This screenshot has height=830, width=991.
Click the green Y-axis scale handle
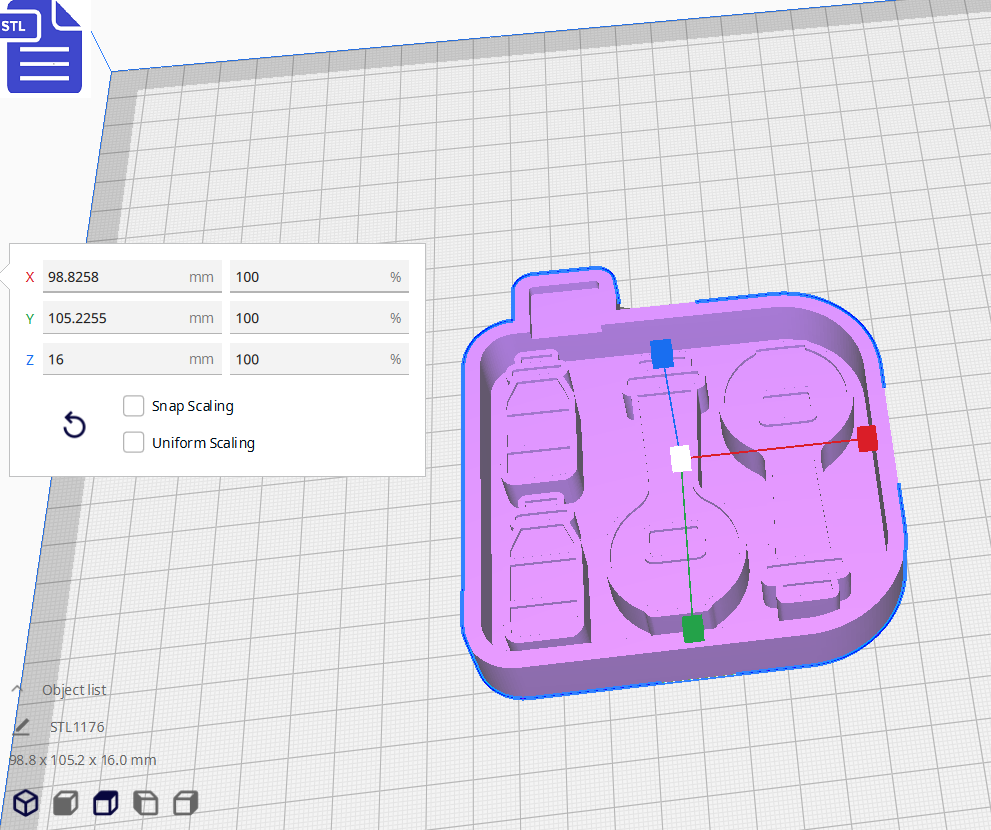691,628
